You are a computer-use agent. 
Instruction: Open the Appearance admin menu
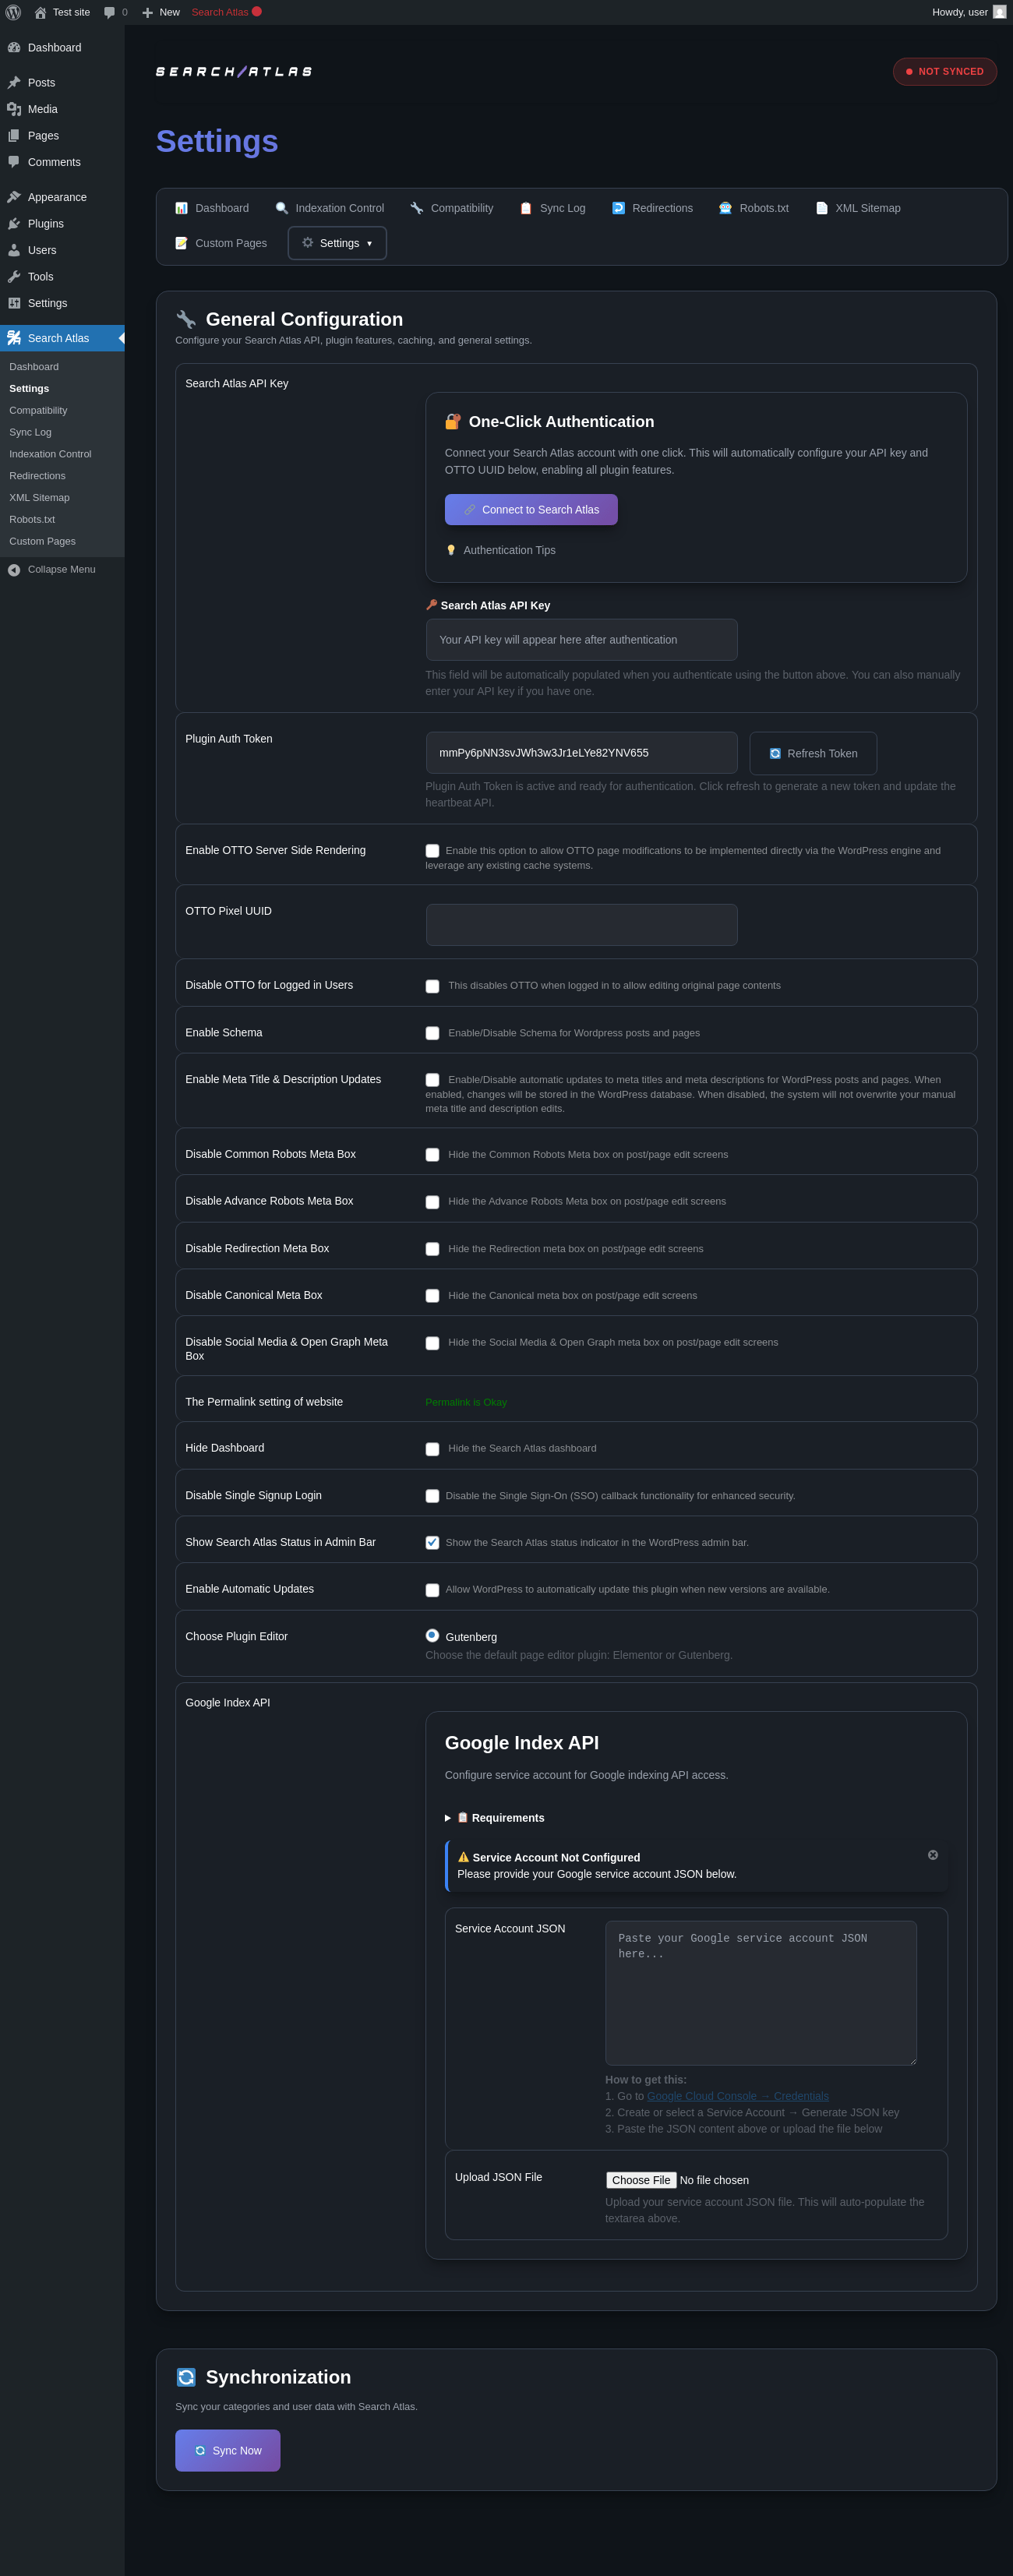56,197
